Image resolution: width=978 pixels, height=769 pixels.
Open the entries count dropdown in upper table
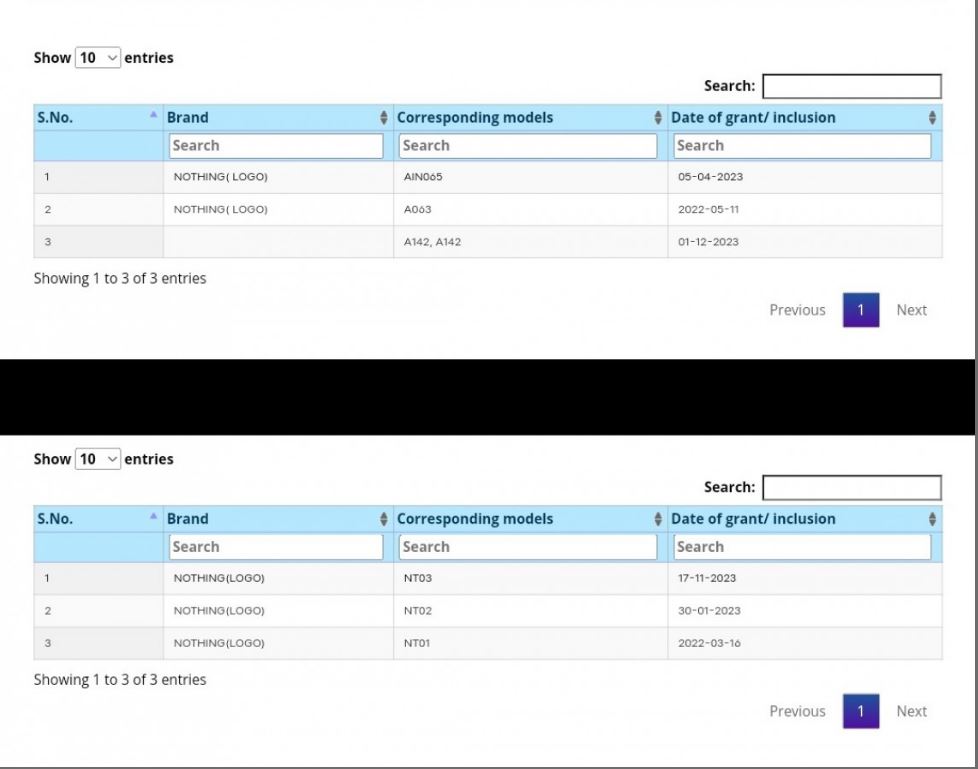pos(97,57)
